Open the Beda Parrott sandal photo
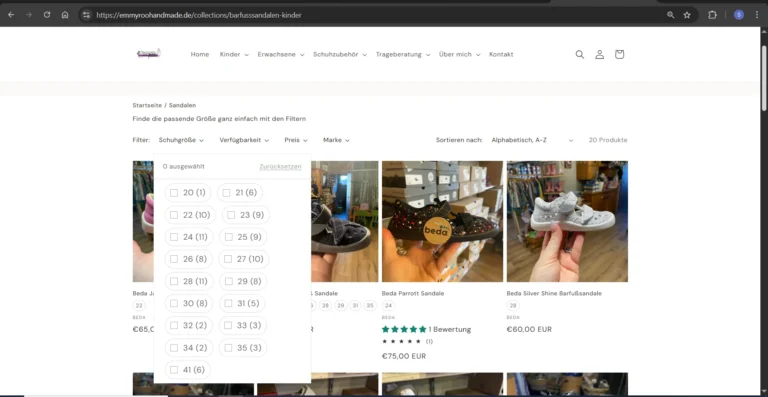 click(442, 221)
